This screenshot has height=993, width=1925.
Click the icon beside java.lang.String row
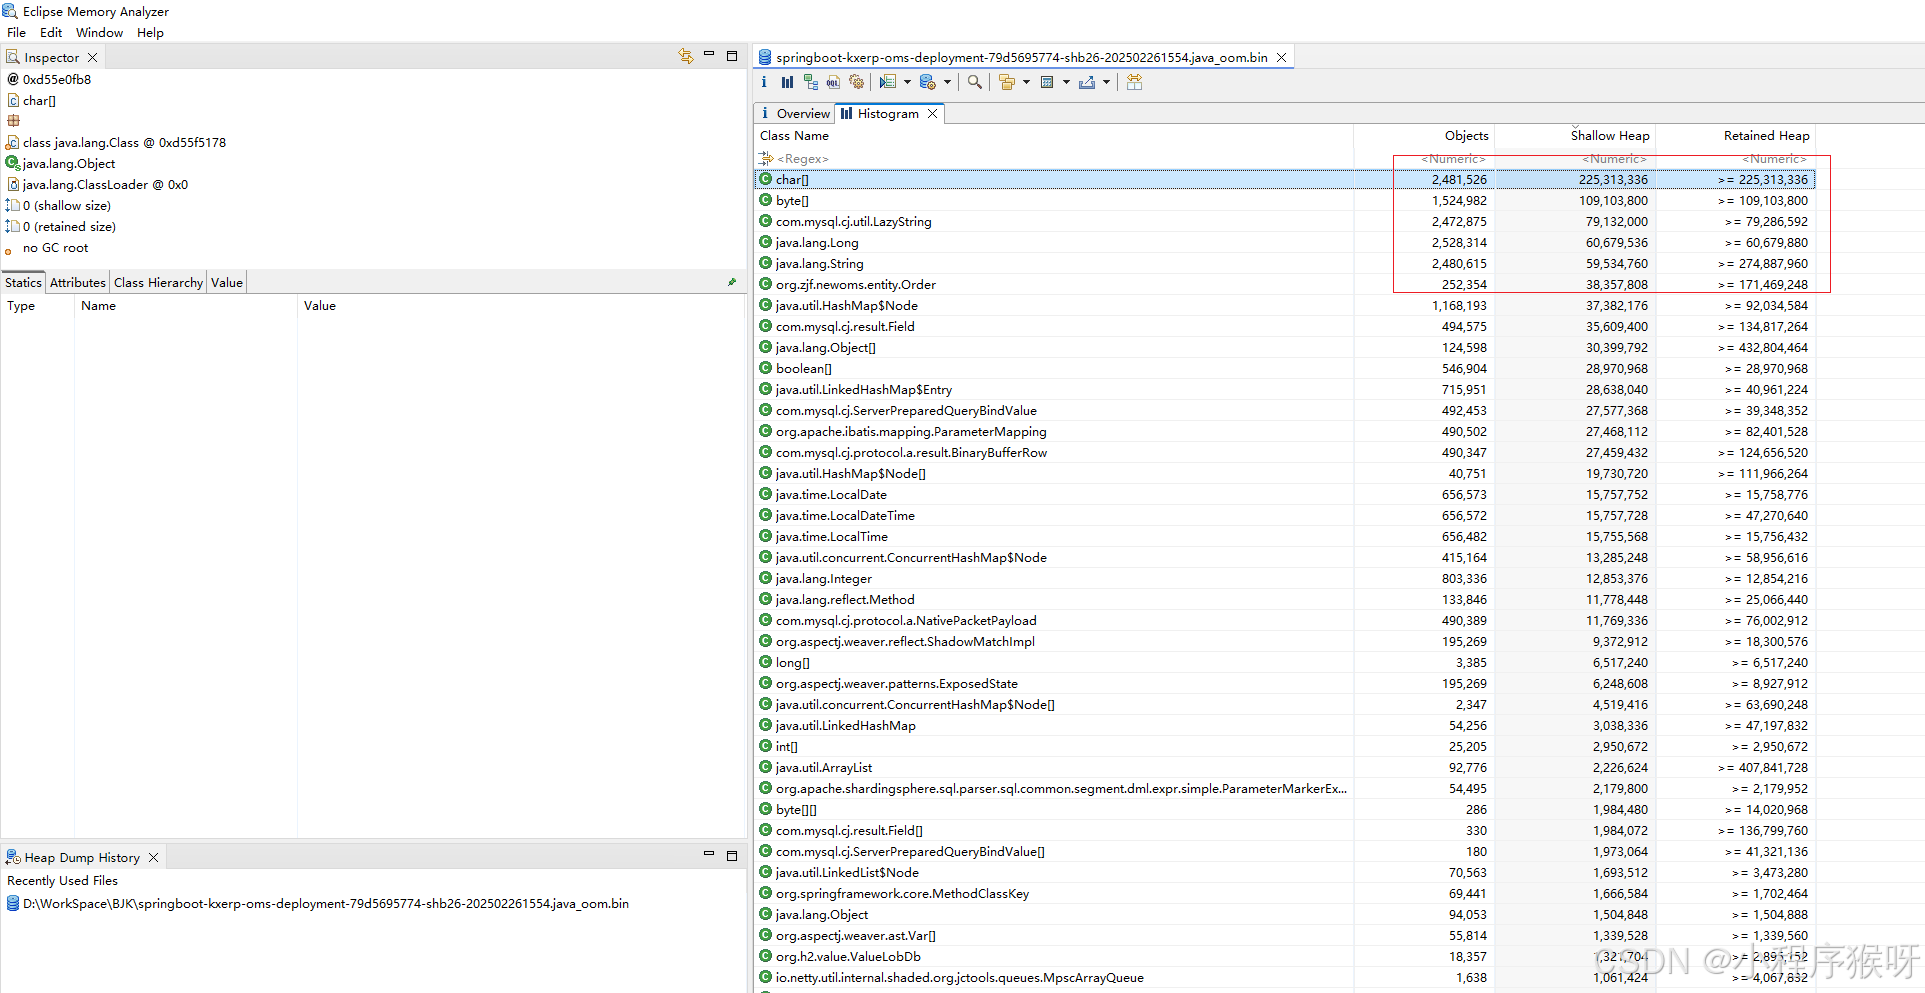coord(765,263)
